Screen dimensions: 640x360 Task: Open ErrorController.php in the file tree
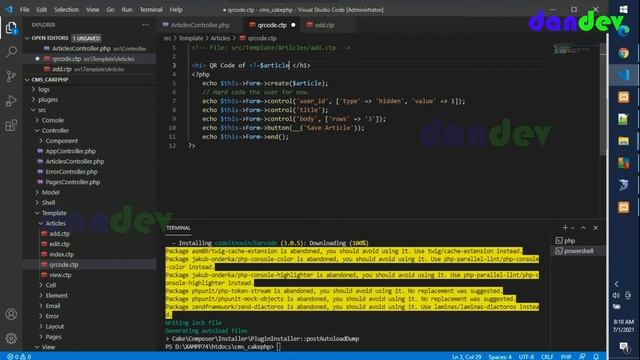[x=71, y=172]
